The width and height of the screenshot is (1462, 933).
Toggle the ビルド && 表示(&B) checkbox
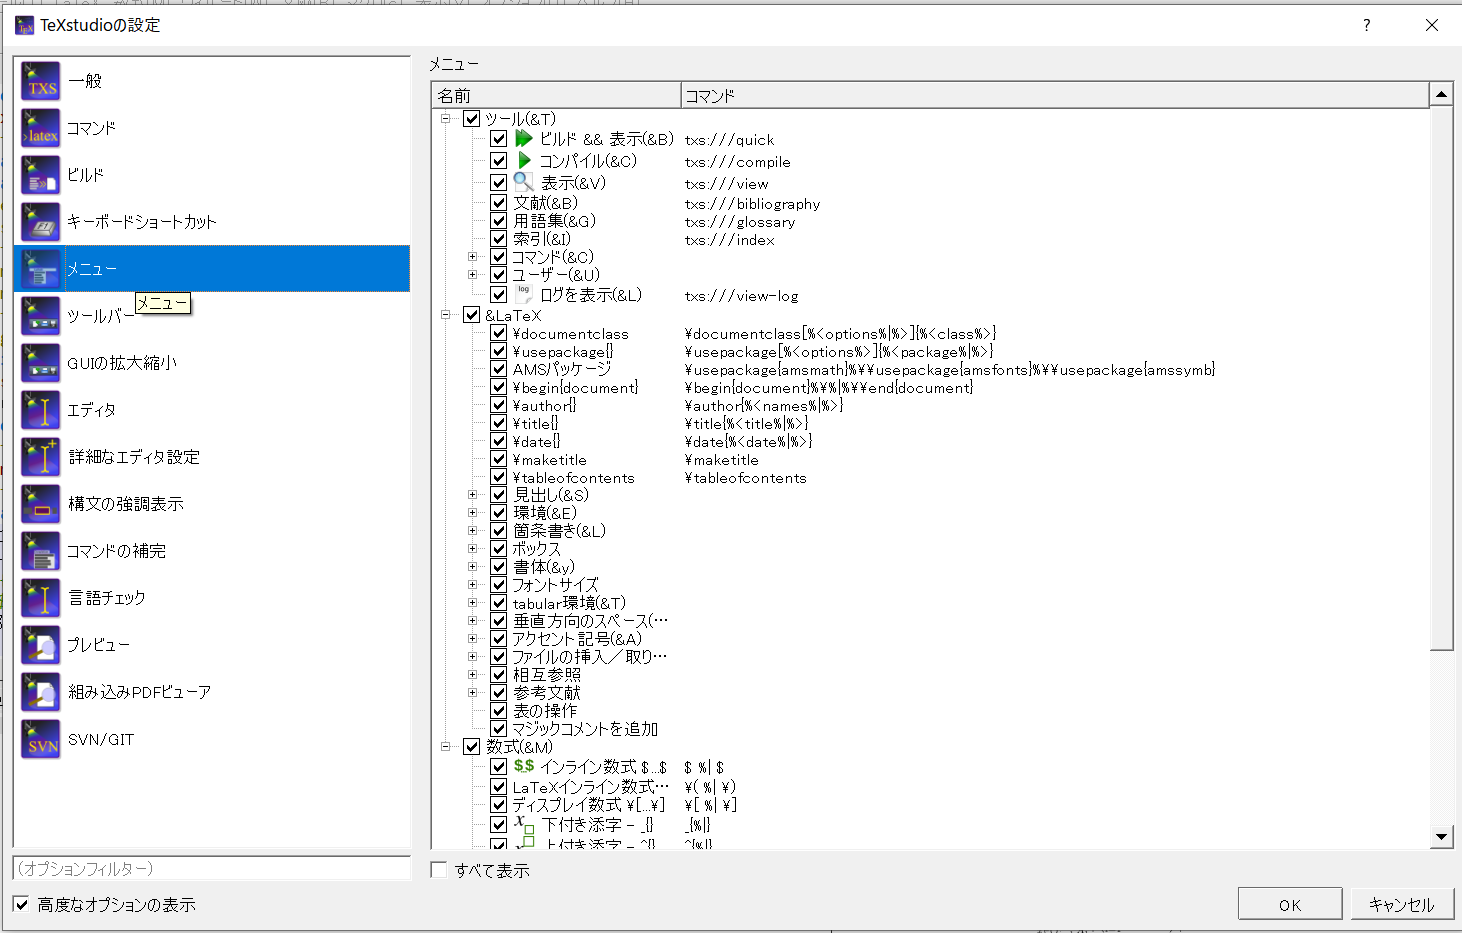point(499,138)
